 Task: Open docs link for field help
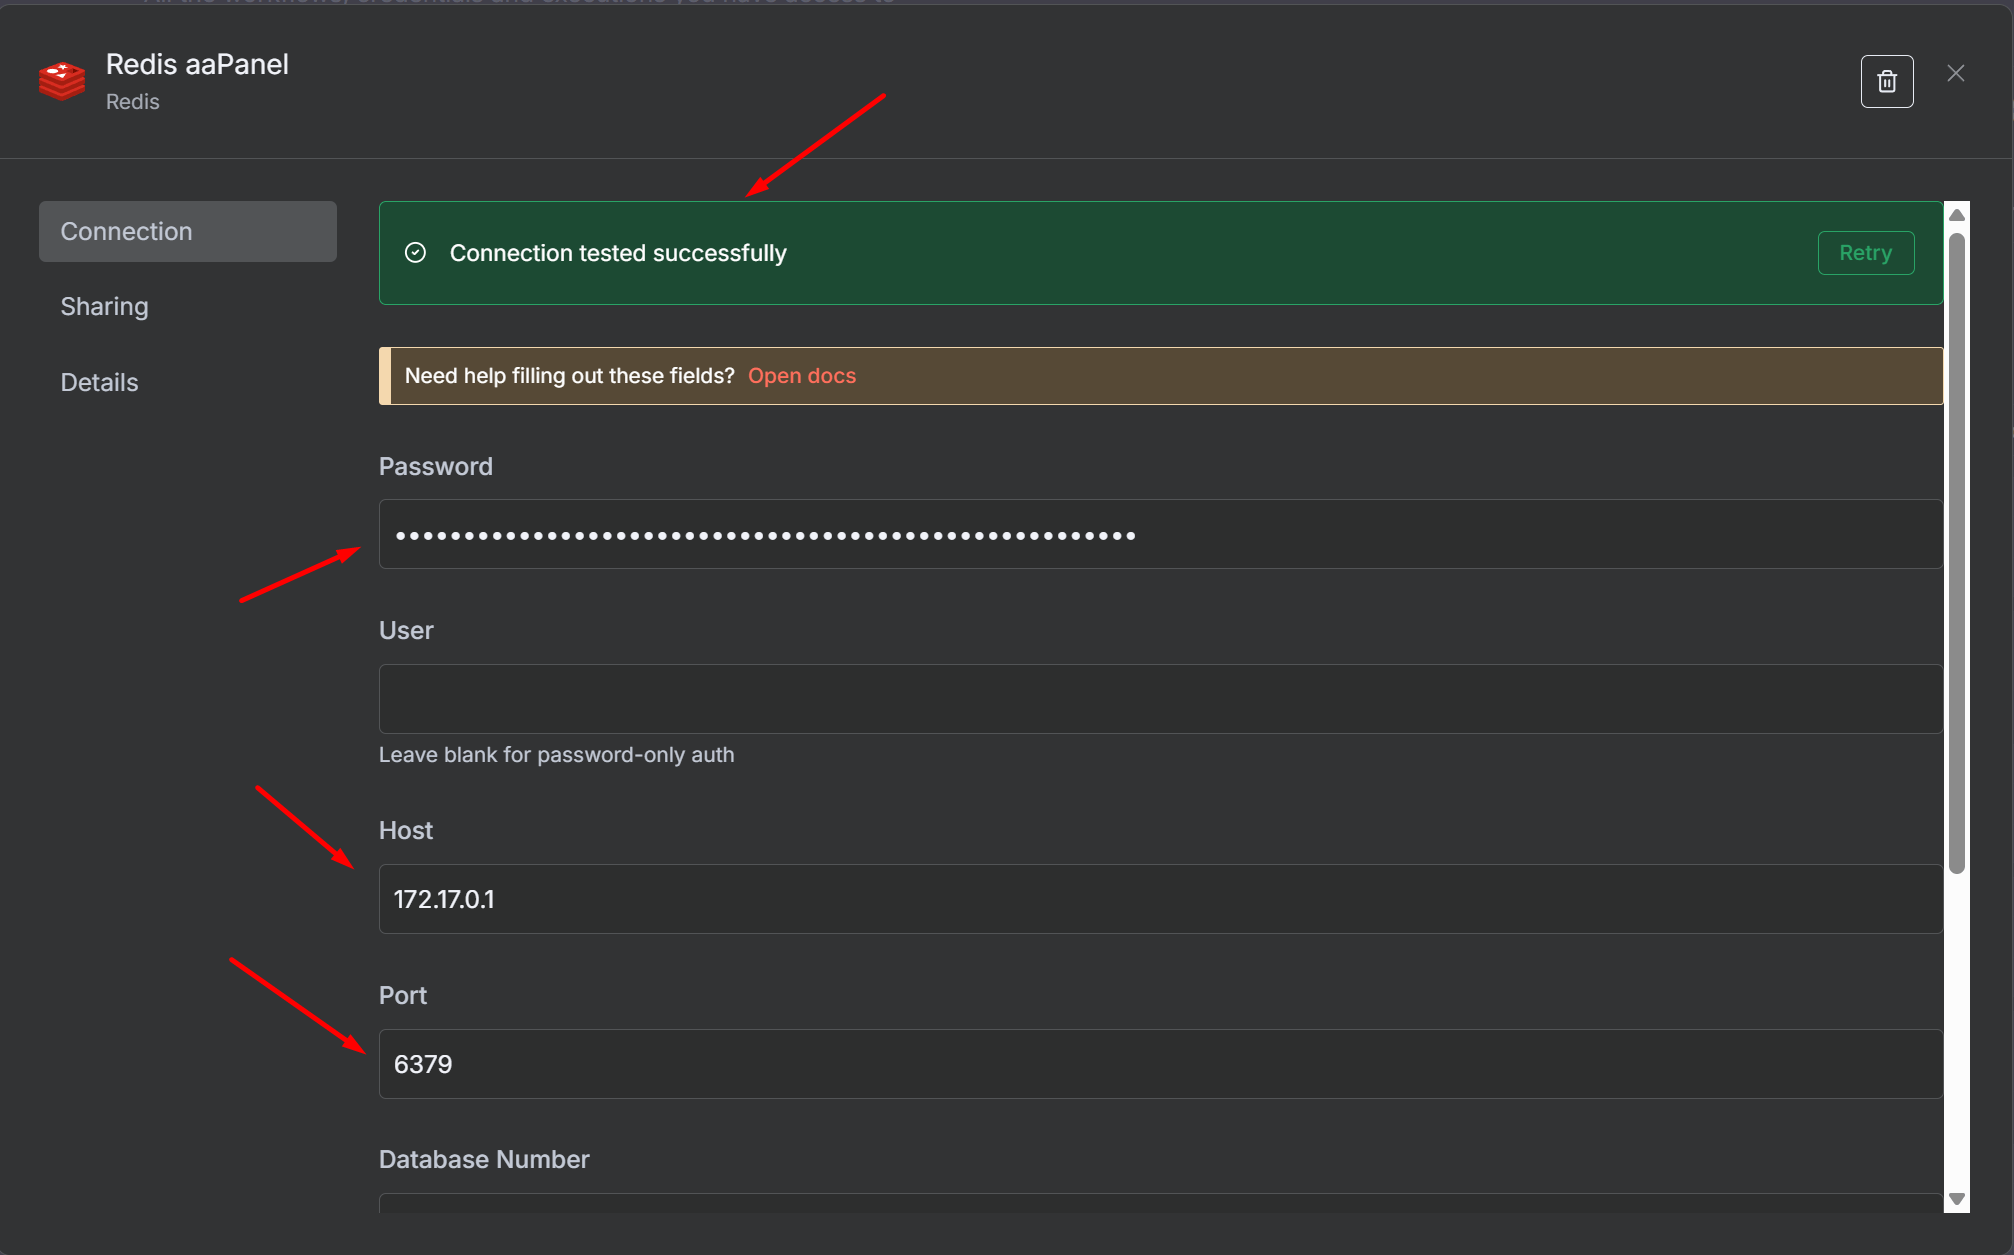point(802,376)
